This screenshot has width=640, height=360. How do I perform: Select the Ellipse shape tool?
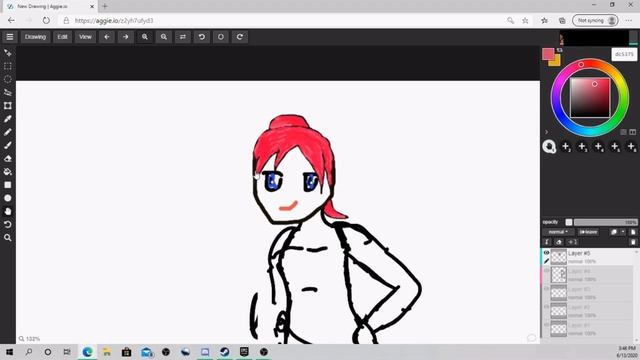[8, 198]
